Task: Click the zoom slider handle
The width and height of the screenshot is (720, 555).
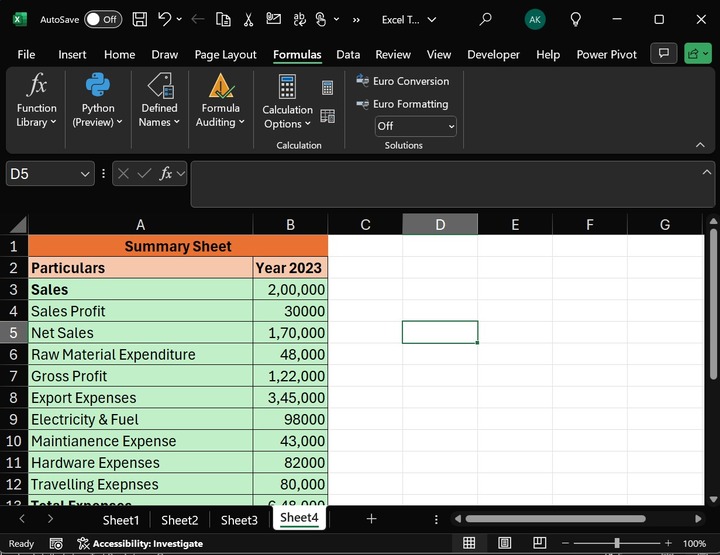Action: (617, 543)
